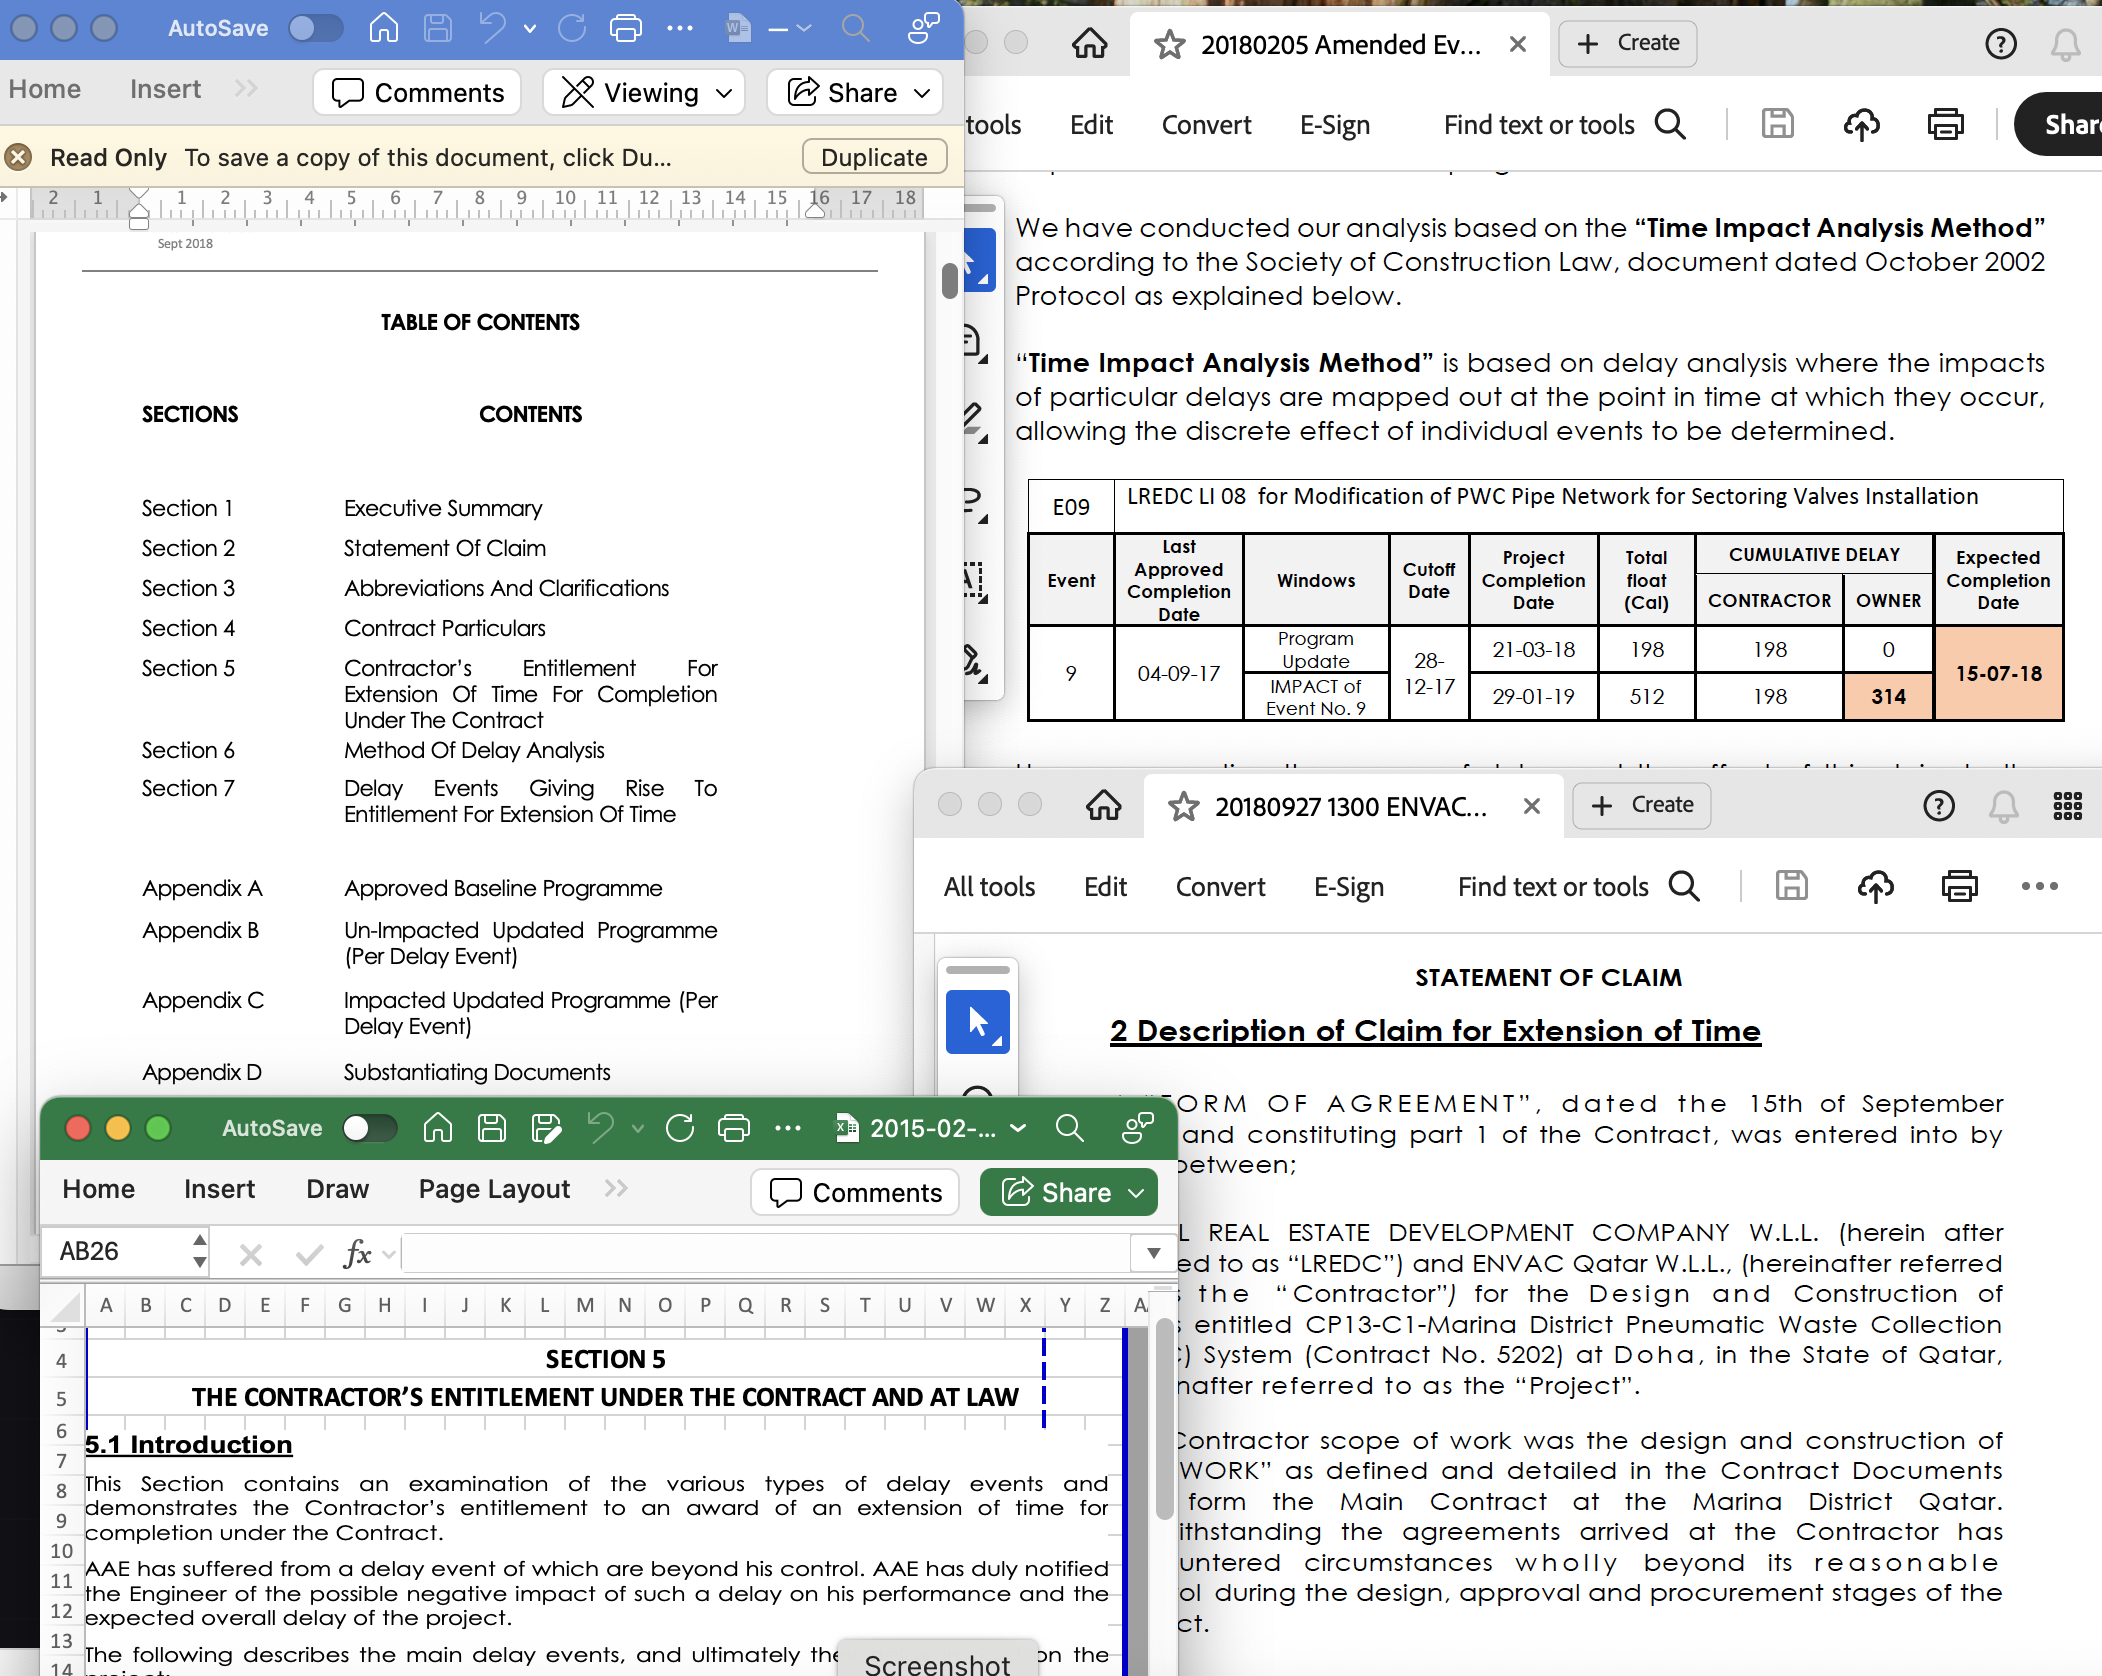Click Find text or tools in lower Acrobat
The image size is (2102, 1676).
point(1579,887)
